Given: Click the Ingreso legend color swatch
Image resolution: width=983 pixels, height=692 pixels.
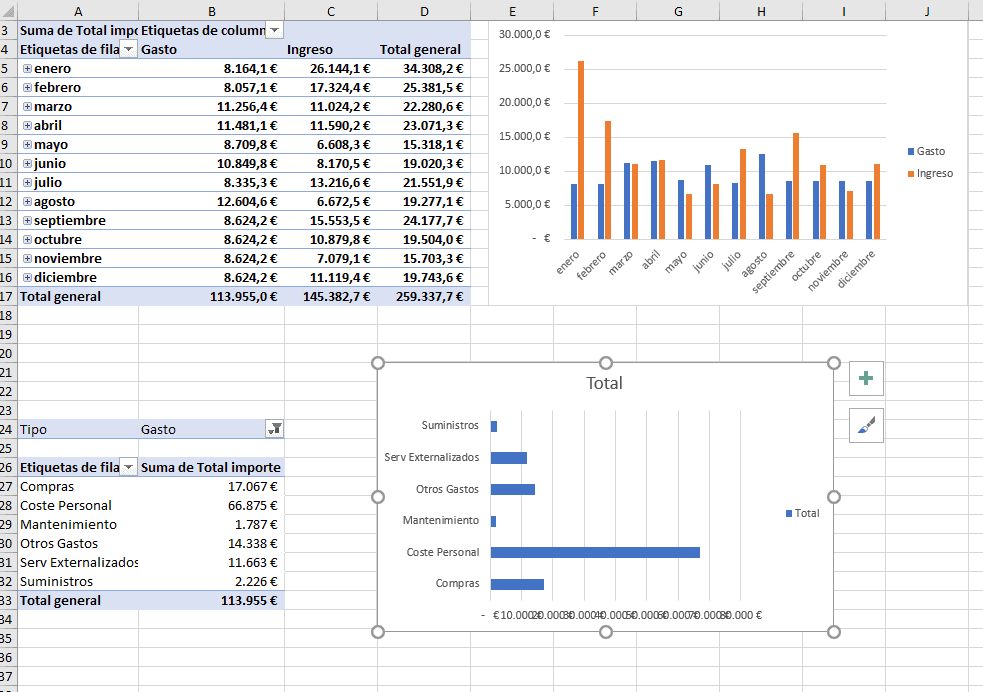Looking at the screenshot, I should click(911, 174).
